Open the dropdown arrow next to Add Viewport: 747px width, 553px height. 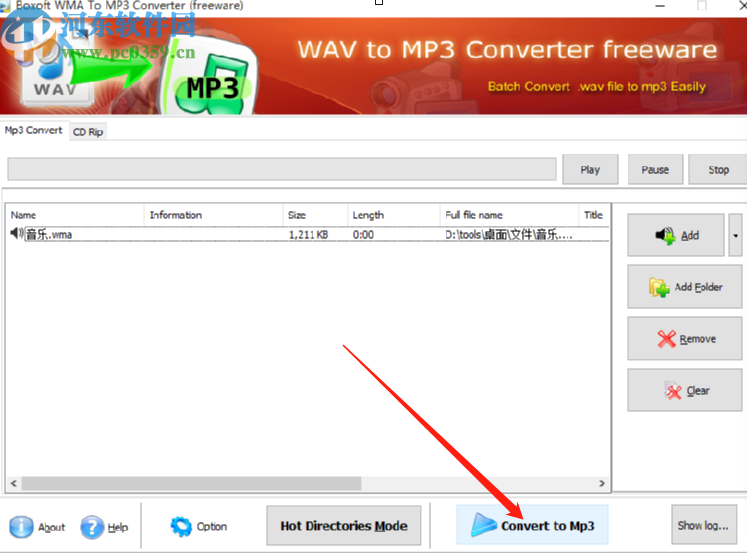(x=735, y=235)
